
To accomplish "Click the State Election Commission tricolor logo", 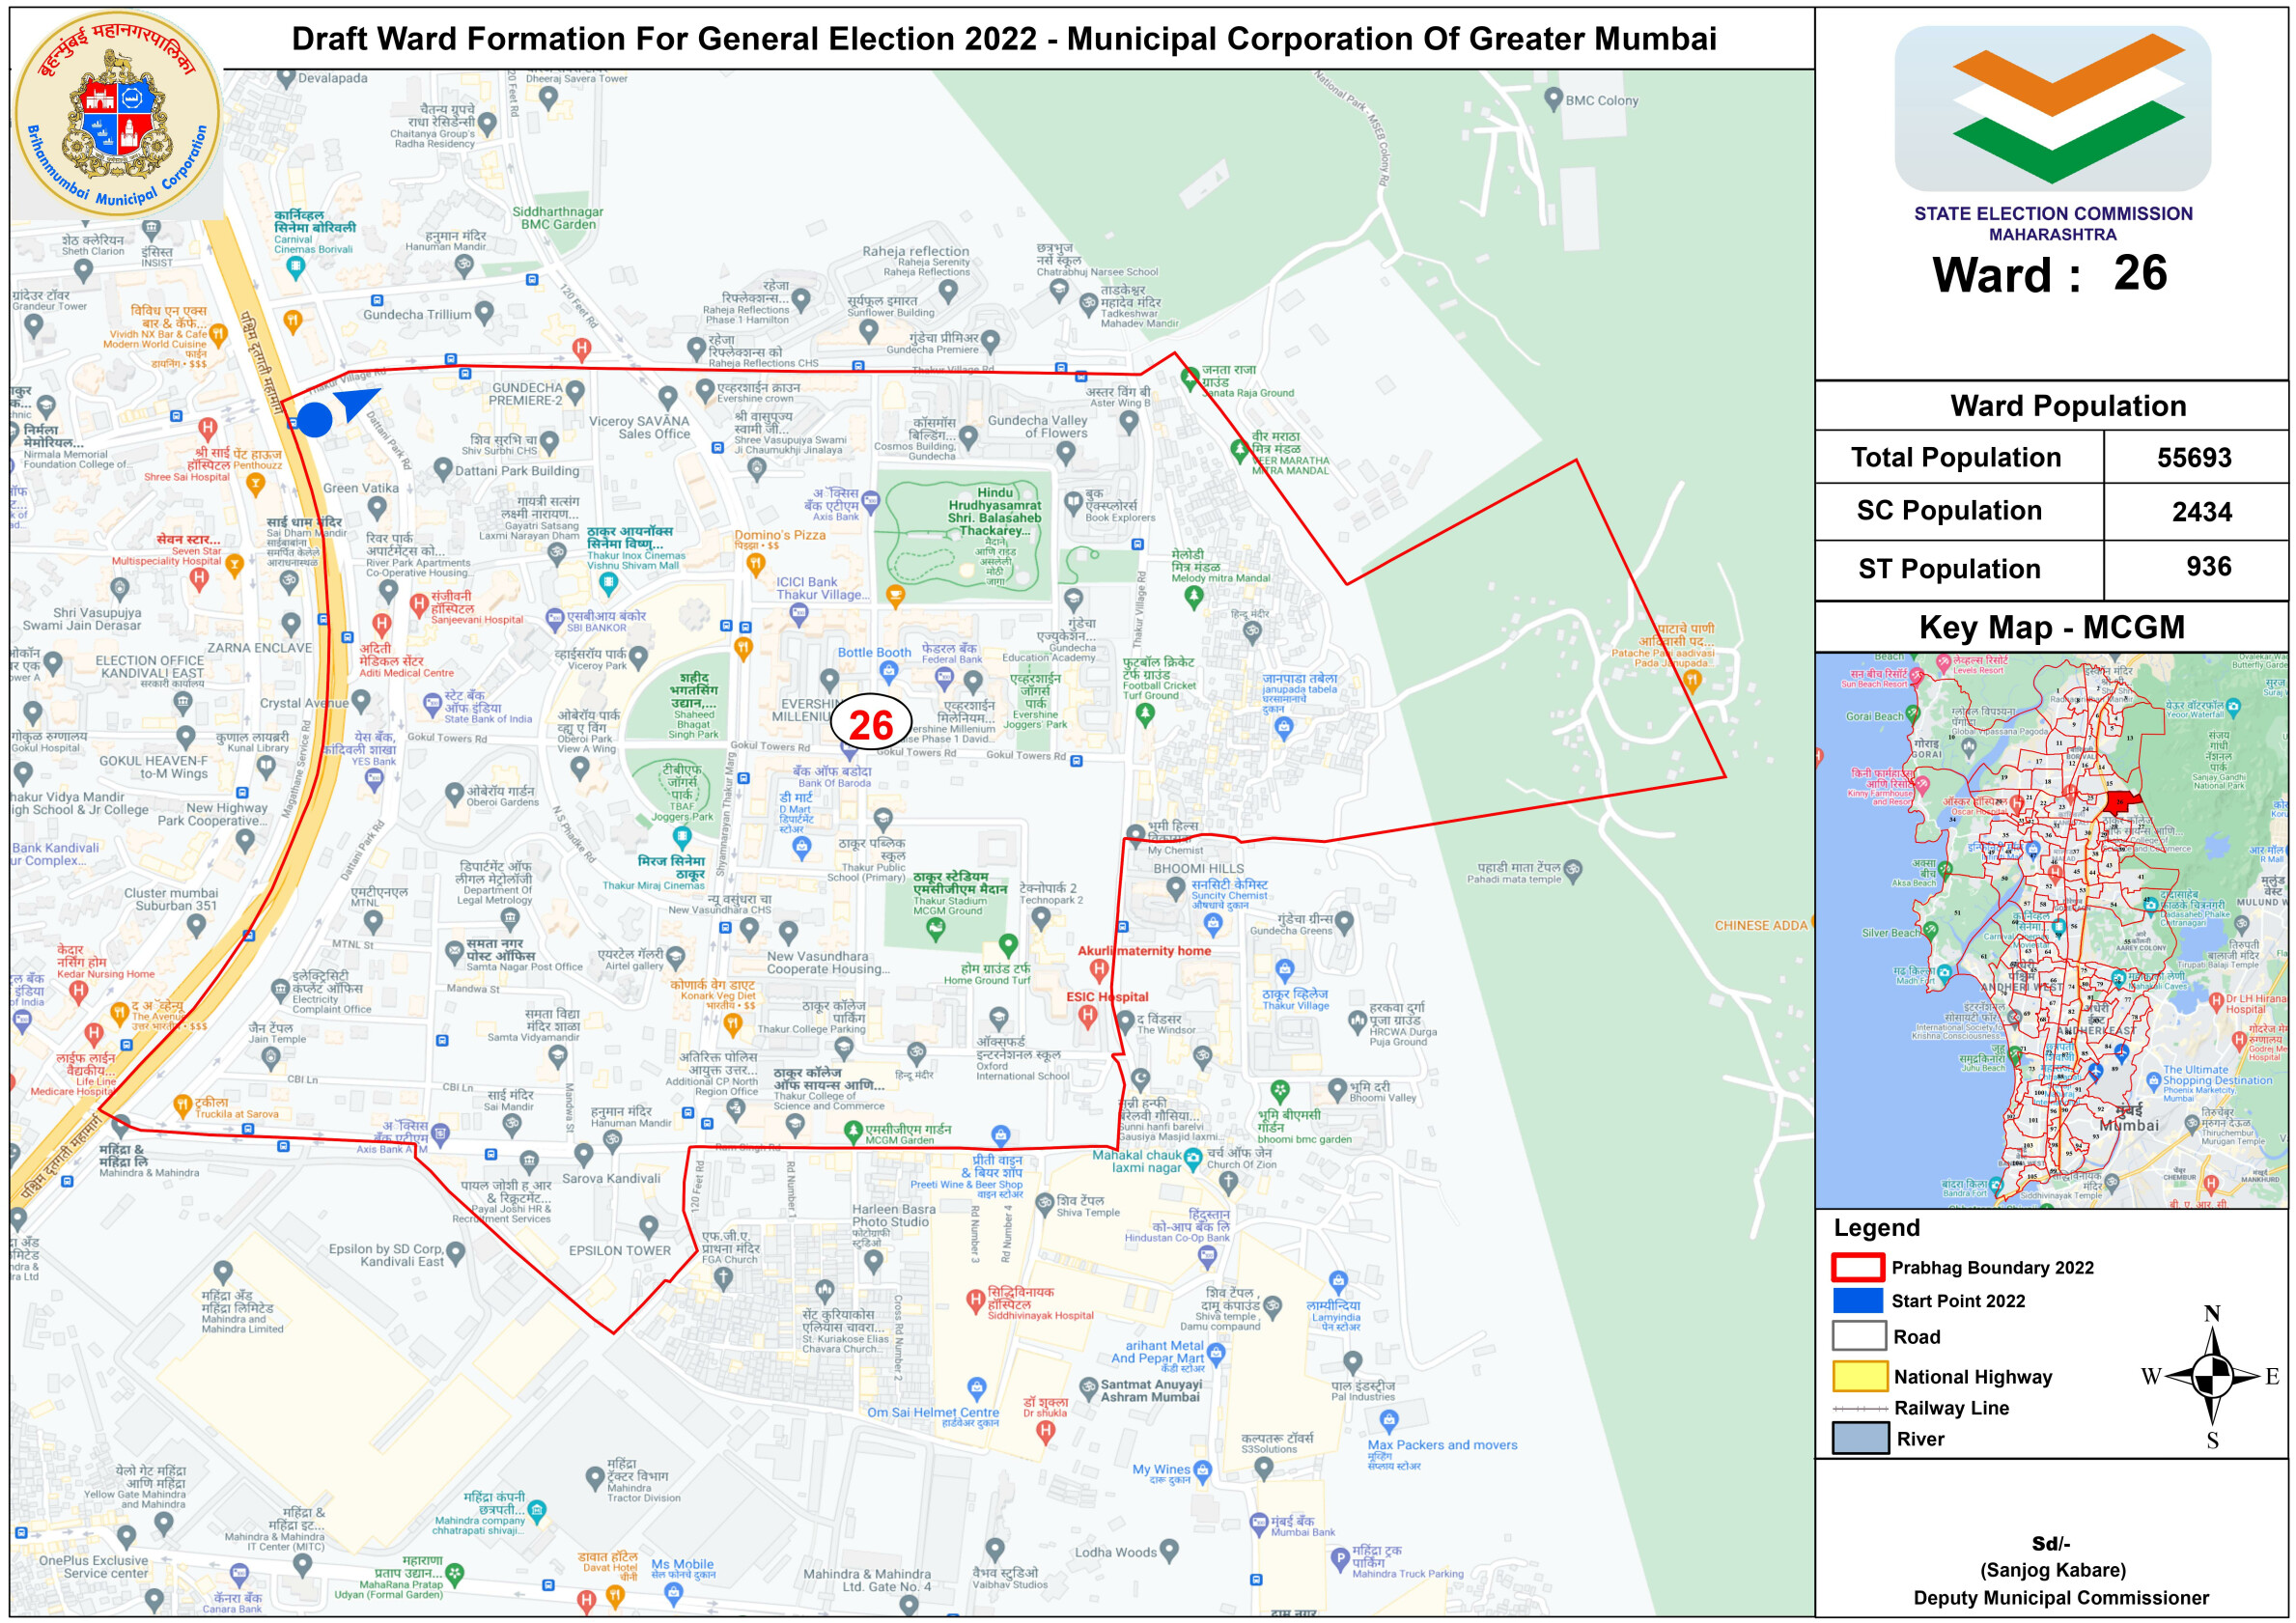I will tap(2052, 108).
